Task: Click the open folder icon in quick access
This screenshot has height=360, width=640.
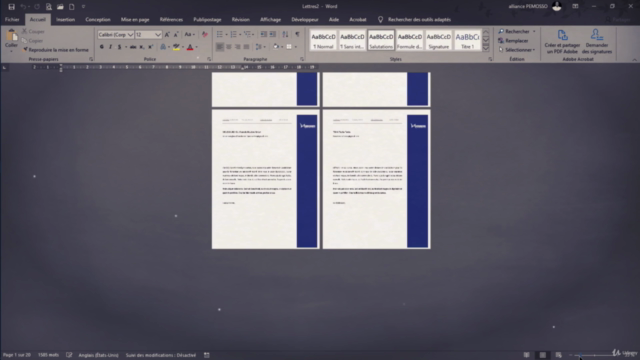Action: [60, 7]
